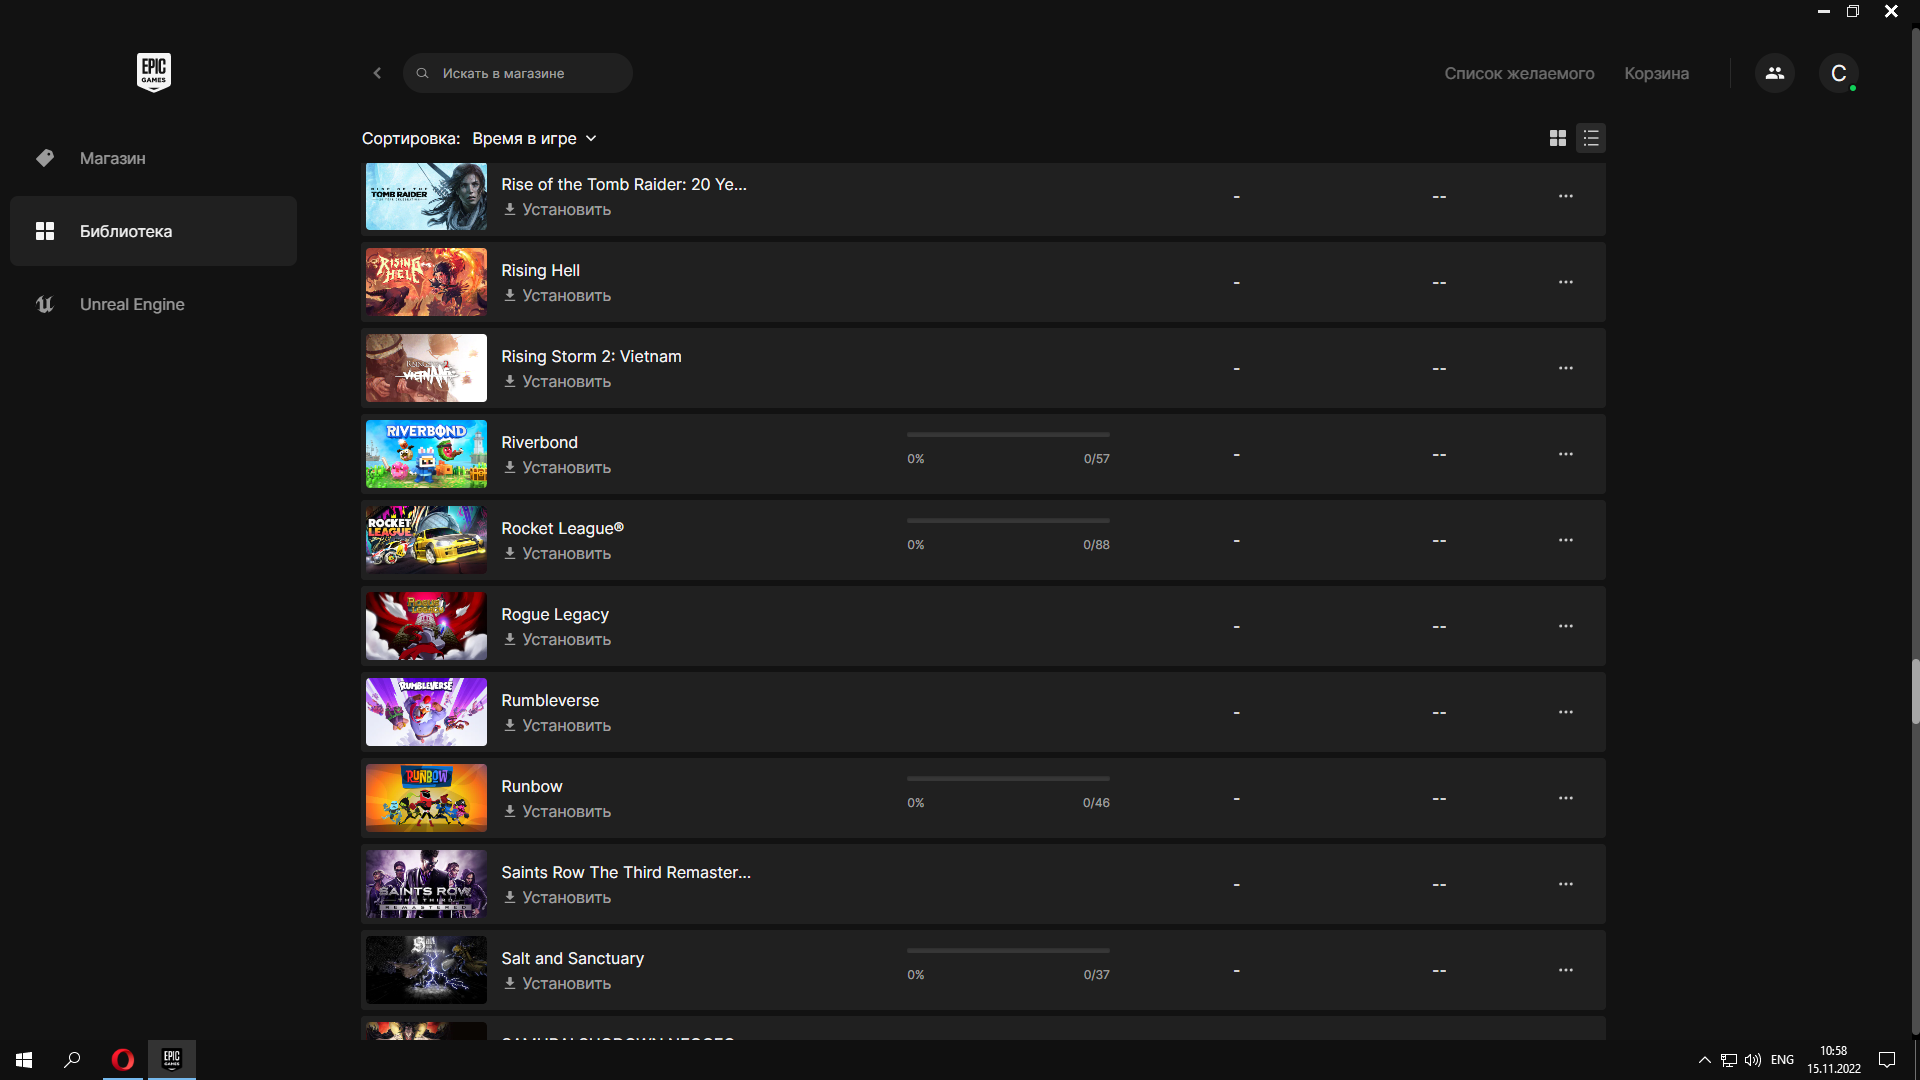Click the library vertical scrollbar
Screen dimensions: 1920x1080
pos(1915,691)
